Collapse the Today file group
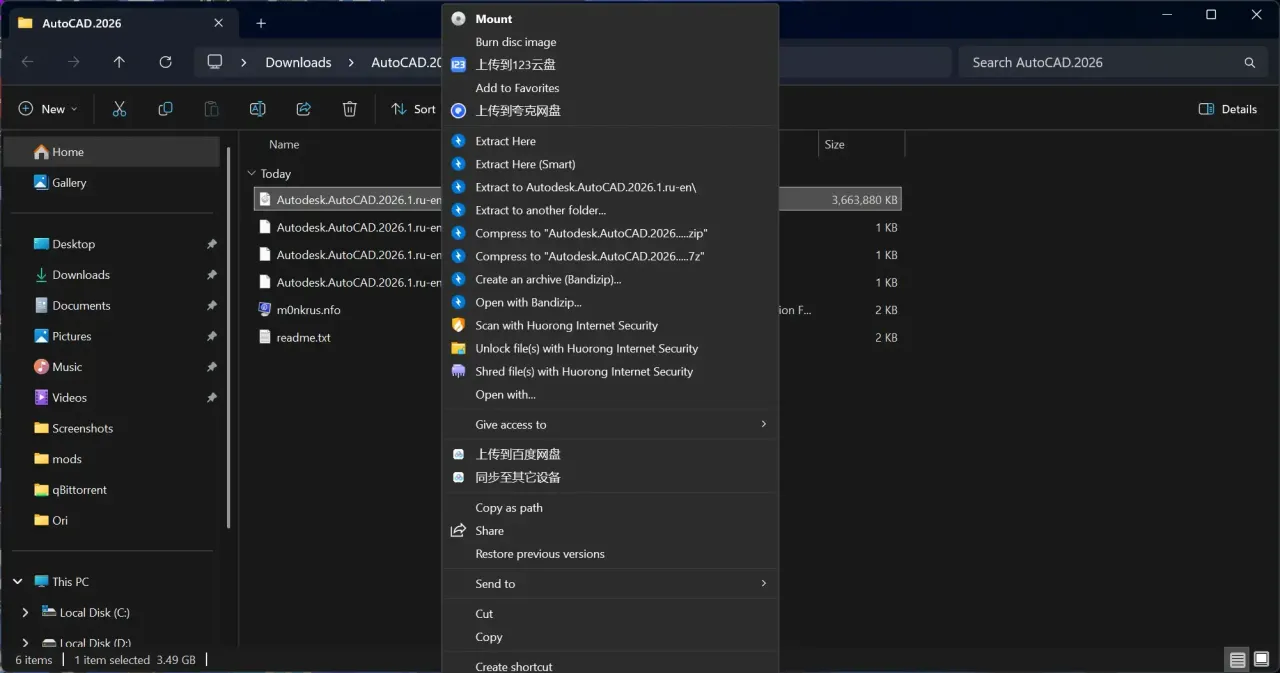Screen dimensions: 1280x673 [252, 174]
